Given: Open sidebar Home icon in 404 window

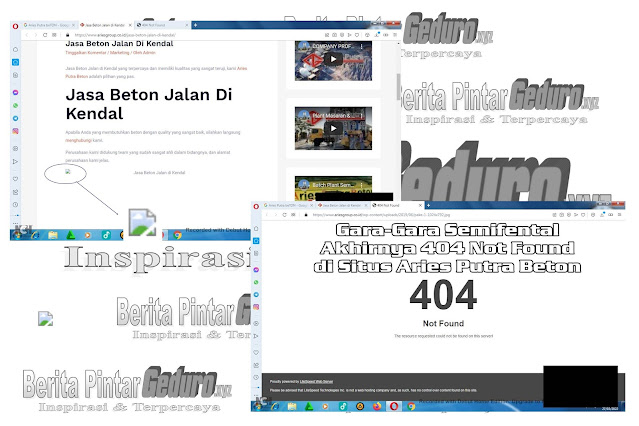Looking at the screenshot, I should click(x=256, y=229).
